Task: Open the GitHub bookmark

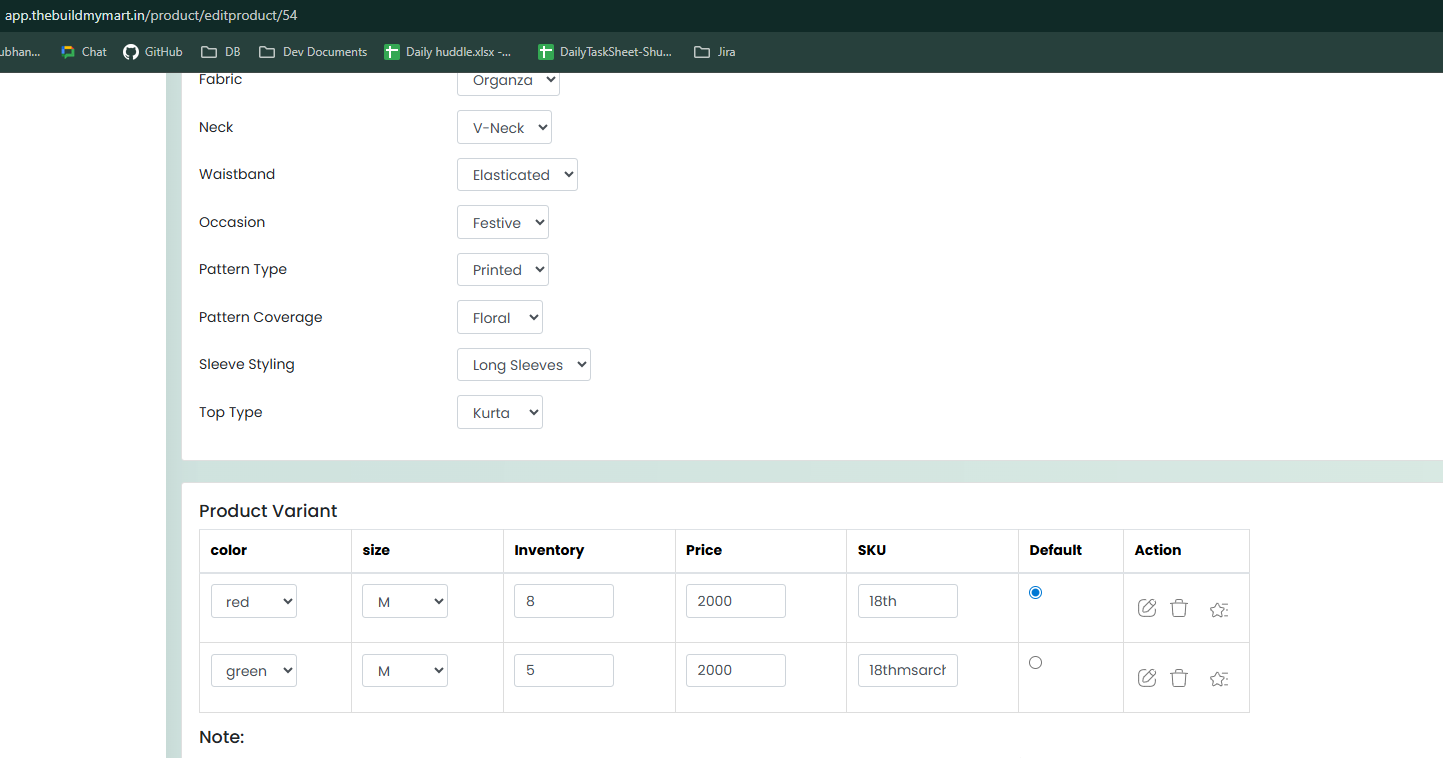Action: click(153, 52)
